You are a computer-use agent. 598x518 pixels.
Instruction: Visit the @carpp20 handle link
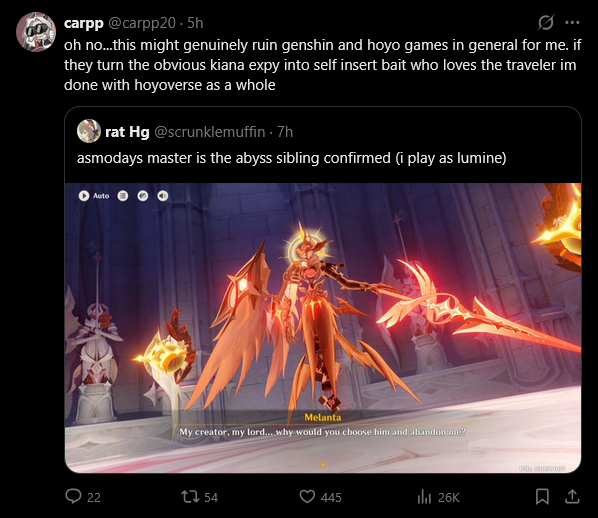(141, 23)
